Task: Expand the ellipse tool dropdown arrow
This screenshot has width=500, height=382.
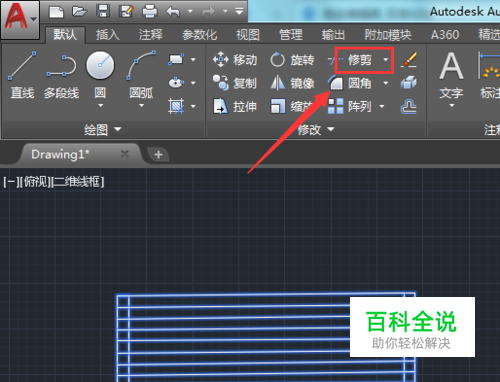Action: (x=193, y=83)
